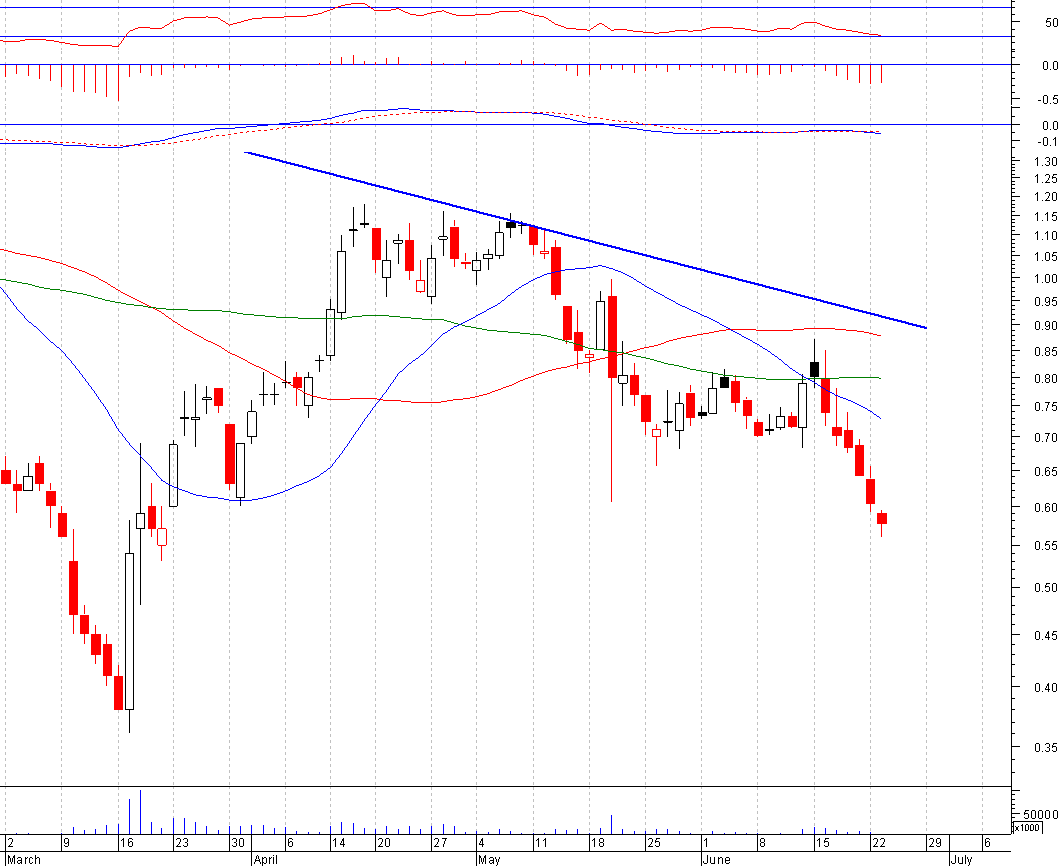Click the 0.45 price axis label
Viewport: 1062px width, 866px height.
click(1046, 635)
